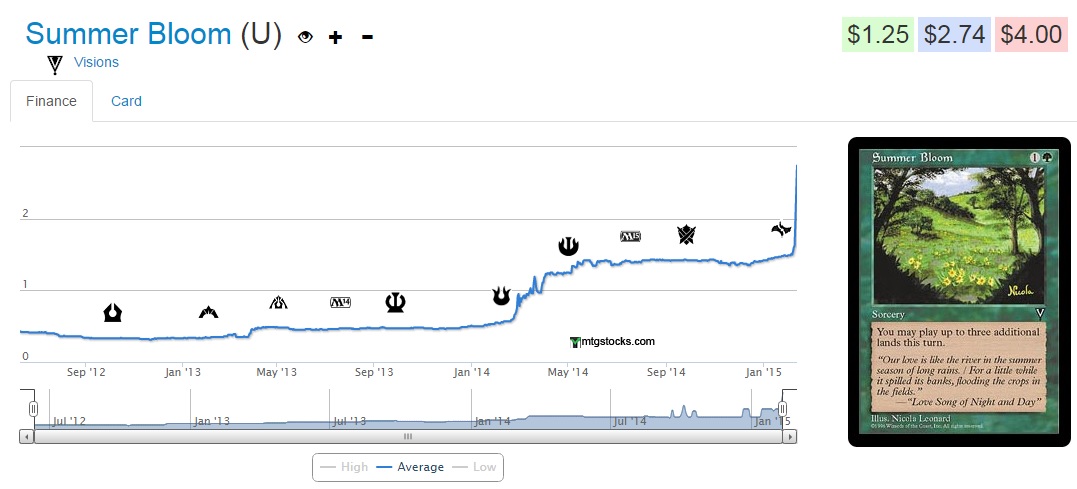Switch to the Card tab
The image size is (1077, 489).
126,101
